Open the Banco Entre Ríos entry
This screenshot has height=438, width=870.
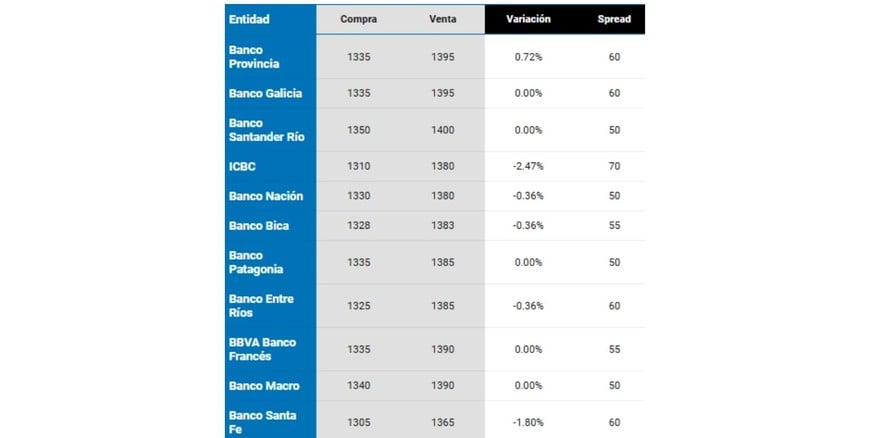pos(261,306)
